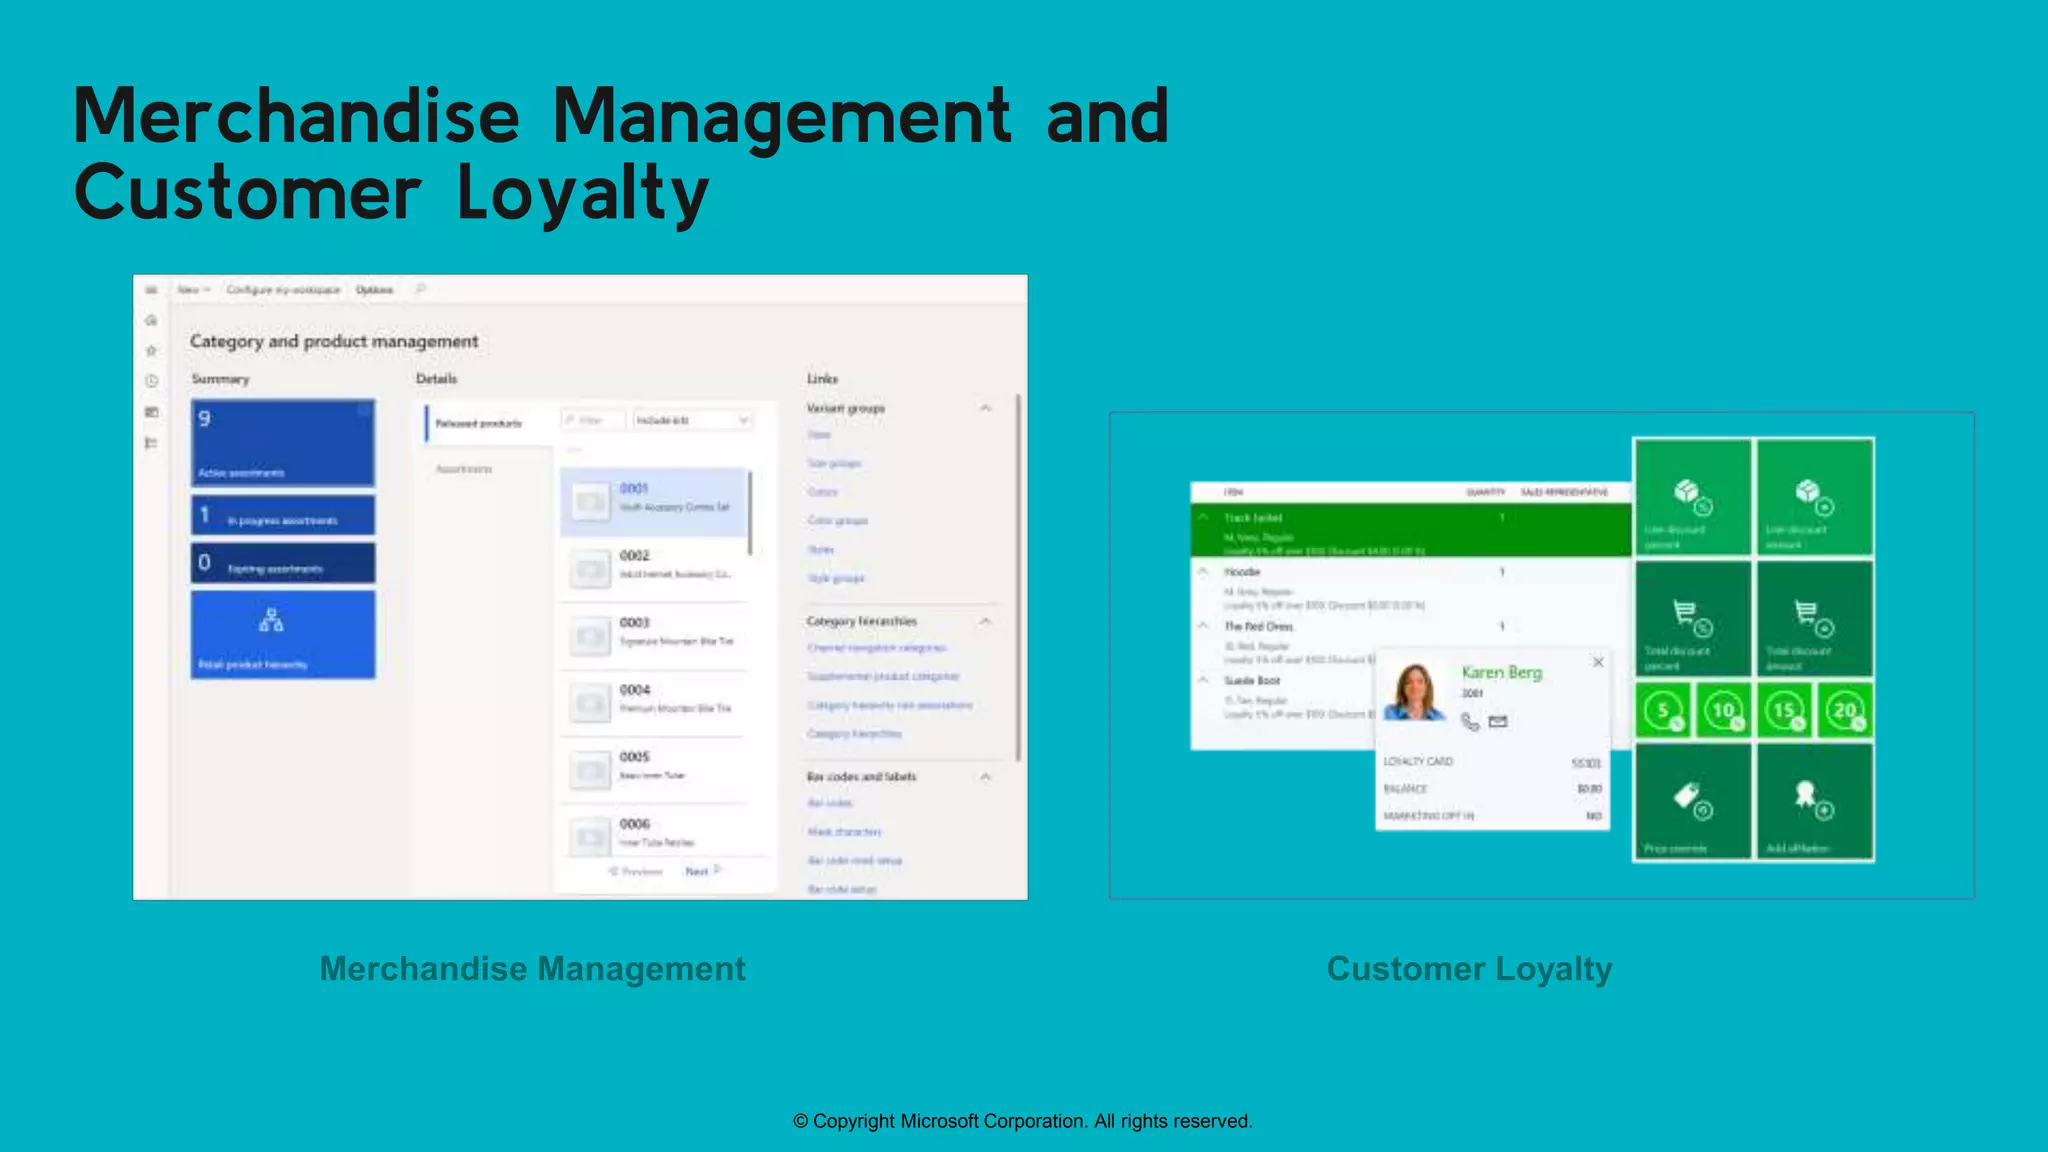
Task: Click the search magnifier in the action bar
Action: (x=420, y=290)
